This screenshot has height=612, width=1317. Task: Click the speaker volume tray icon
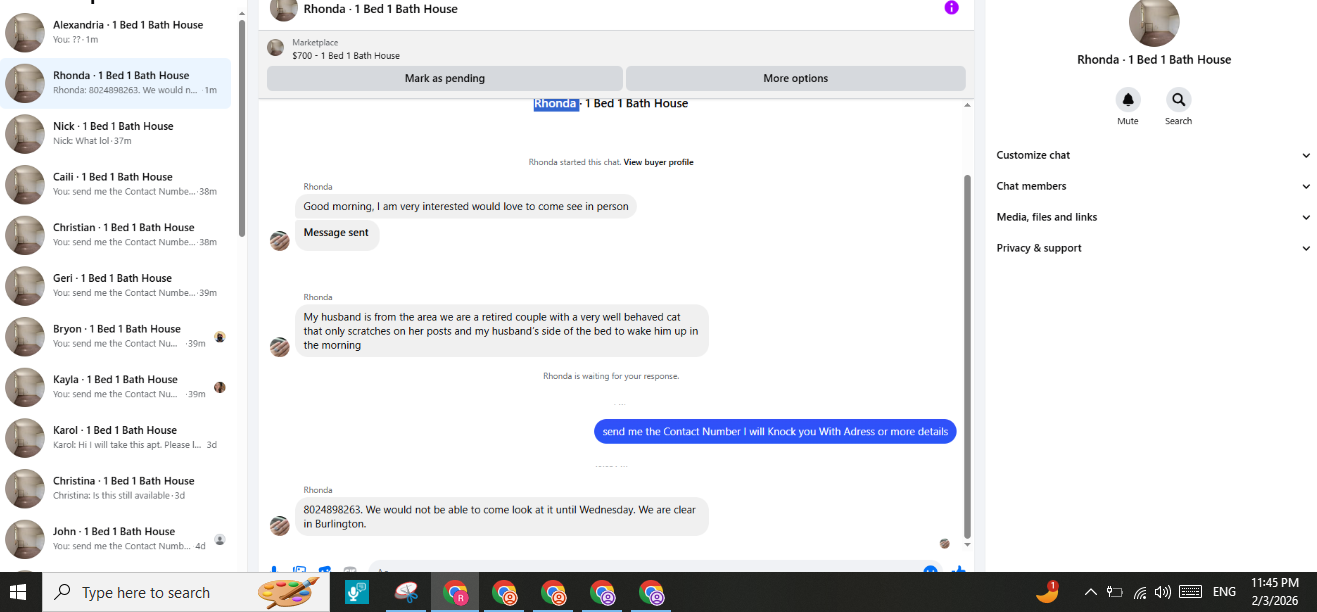1162,592
